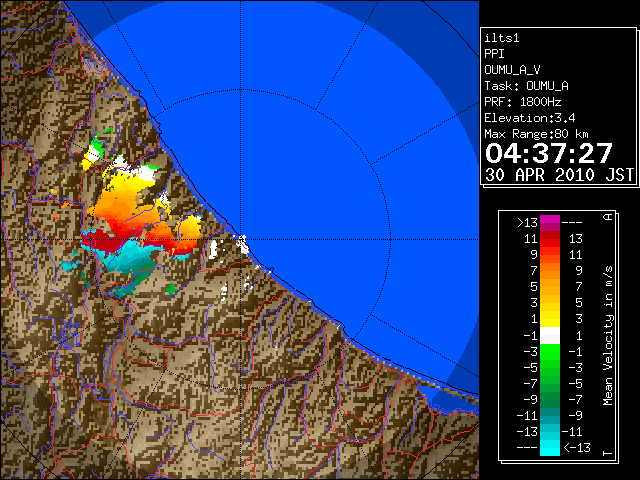Click the white -1 to 1 legend swatch
Viewport: 640px width, 480px height.
click(550, 336)
